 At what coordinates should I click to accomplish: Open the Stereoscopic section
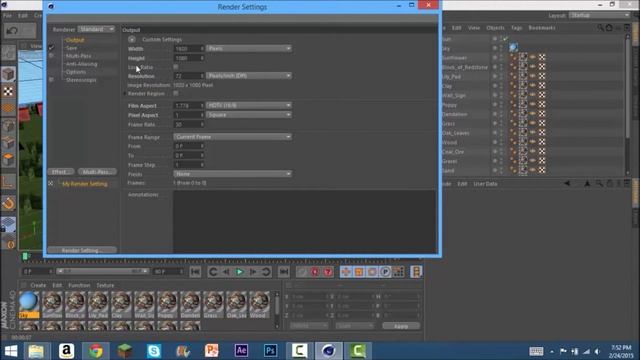coord(81,80)
